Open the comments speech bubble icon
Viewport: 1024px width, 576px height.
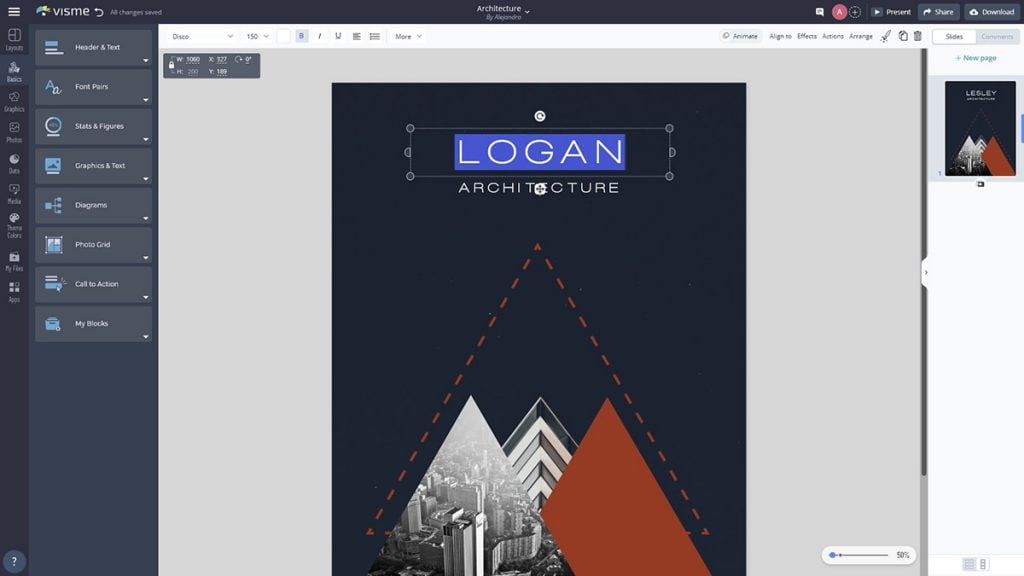pos(820,12)
